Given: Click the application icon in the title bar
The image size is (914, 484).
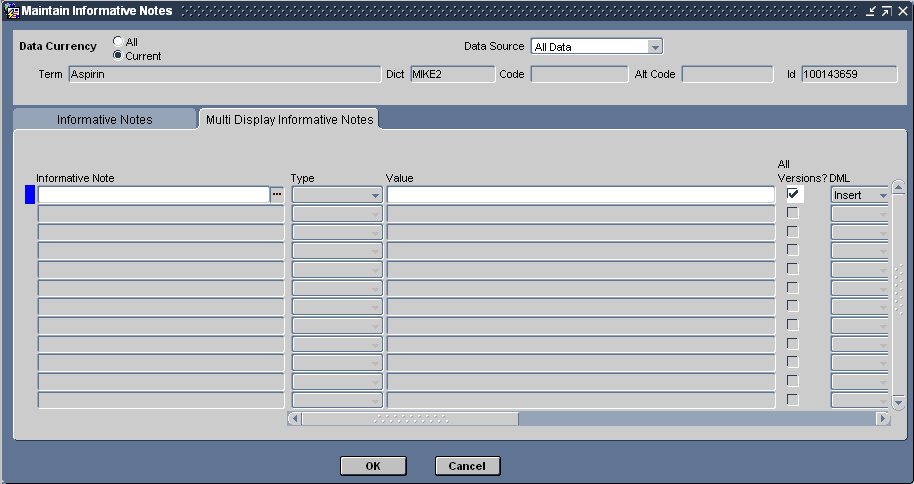Looking at the screenshot, I should 12,11.
